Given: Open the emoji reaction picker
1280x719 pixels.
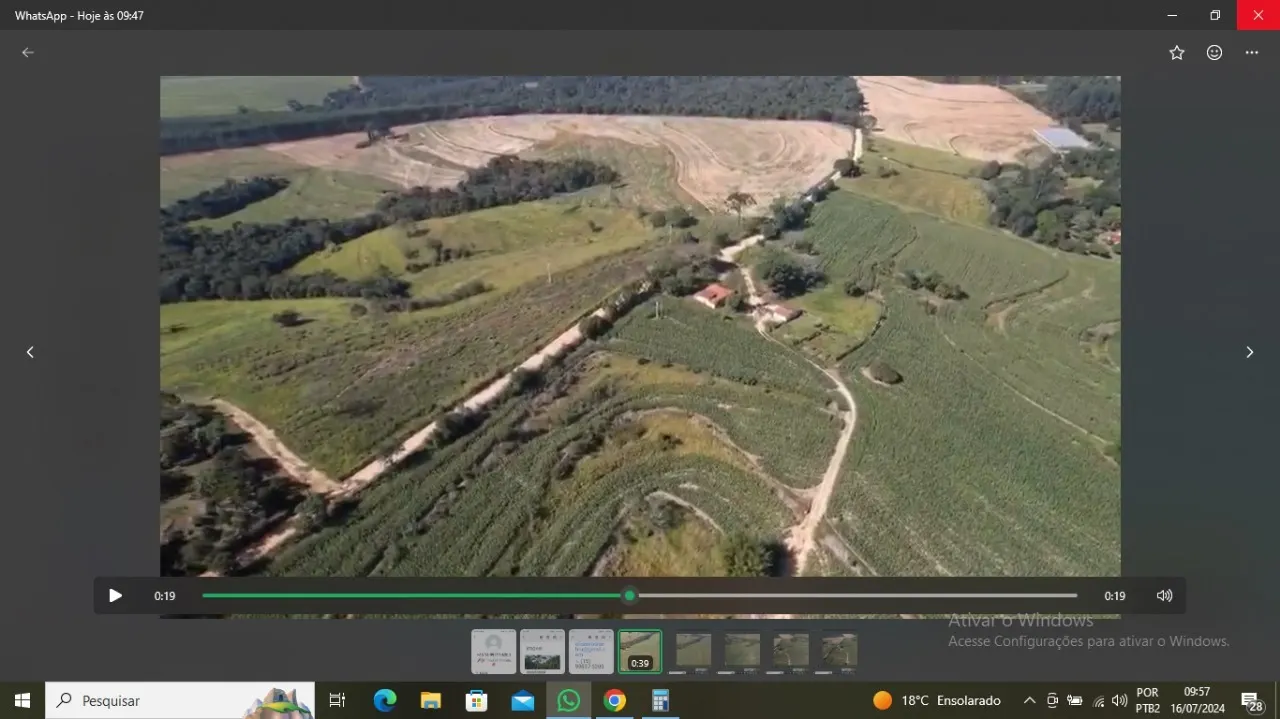Looking at the screenshot, I should pos(1214,53).
